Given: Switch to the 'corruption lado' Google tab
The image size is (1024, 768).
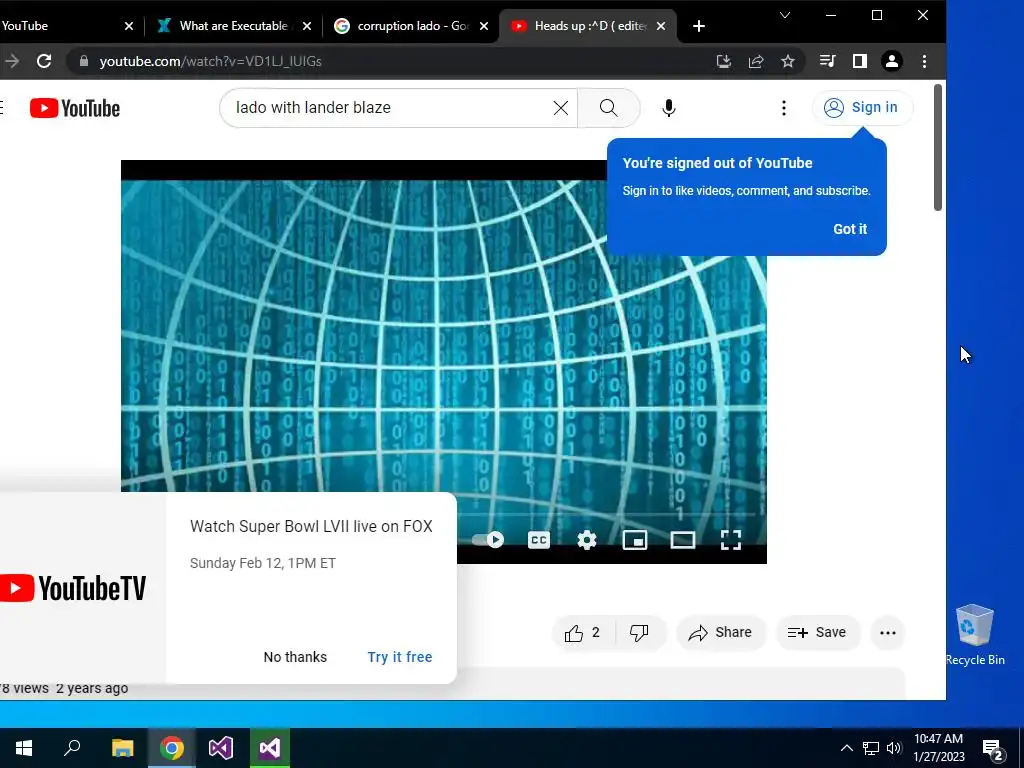Looking at the screenshot, I should coord(413,26).
